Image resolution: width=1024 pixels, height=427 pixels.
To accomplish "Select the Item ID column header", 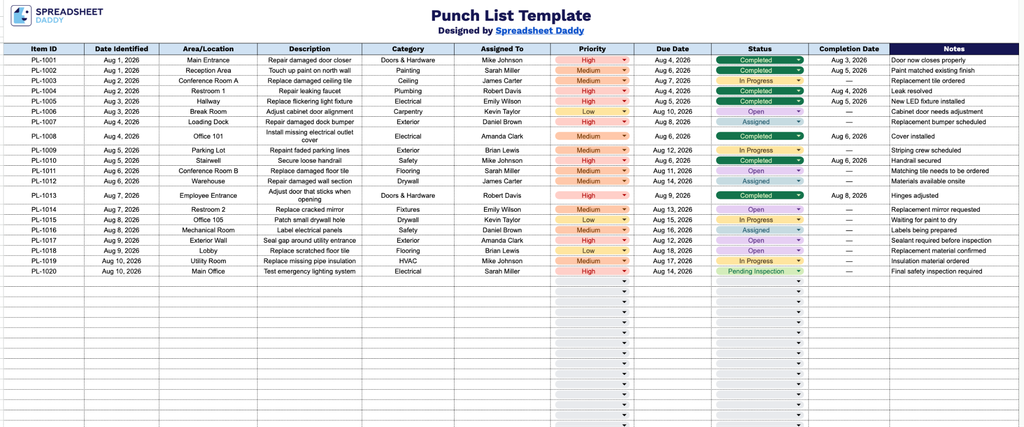I will tap(44, 49).
